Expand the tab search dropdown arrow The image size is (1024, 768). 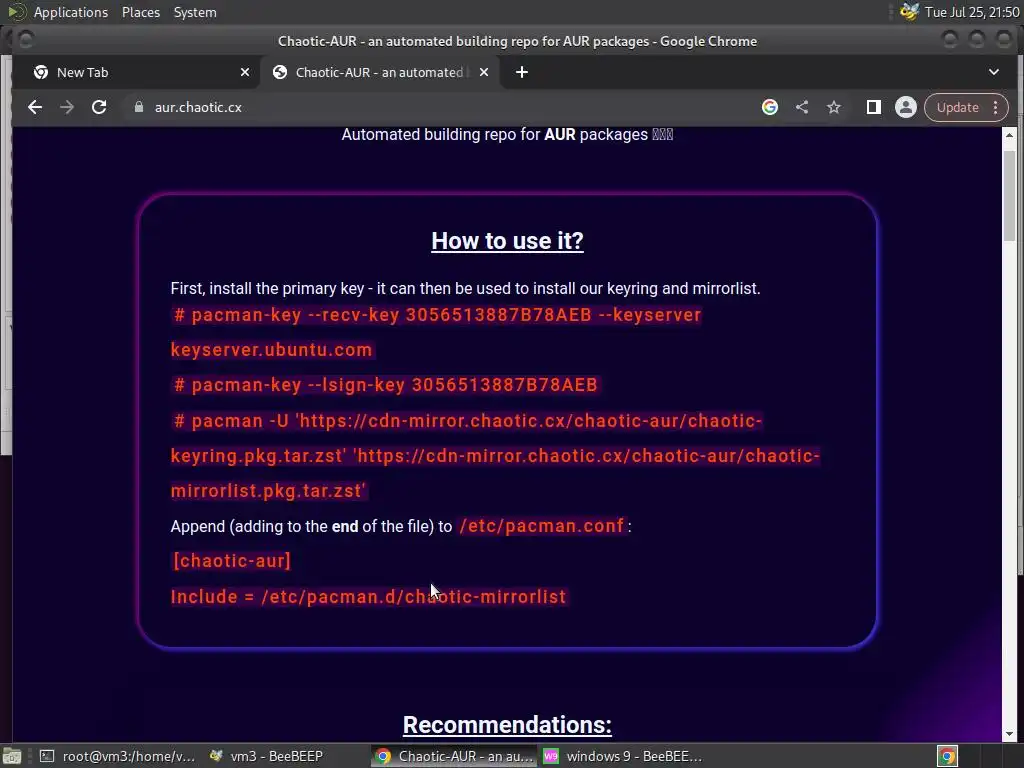[993, 72]
